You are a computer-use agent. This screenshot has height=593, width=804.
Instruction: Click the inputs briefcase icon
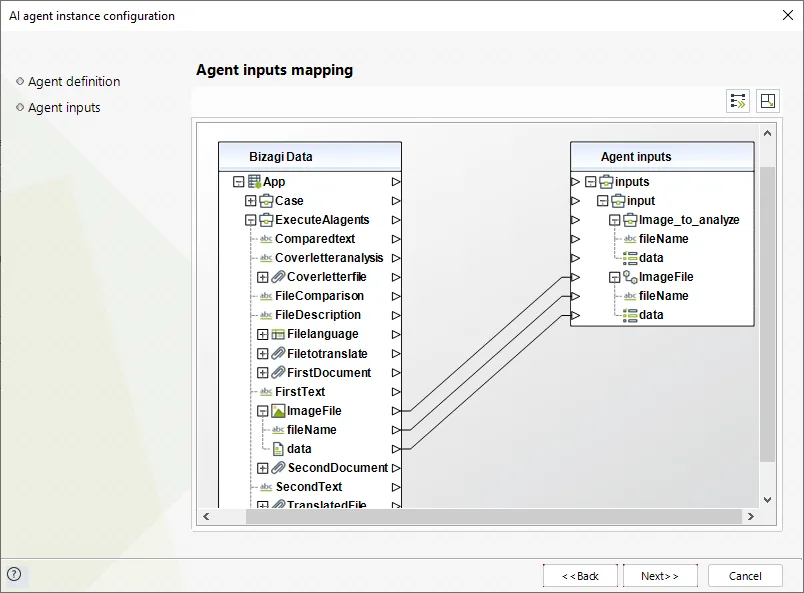click(x=606, y=182)
